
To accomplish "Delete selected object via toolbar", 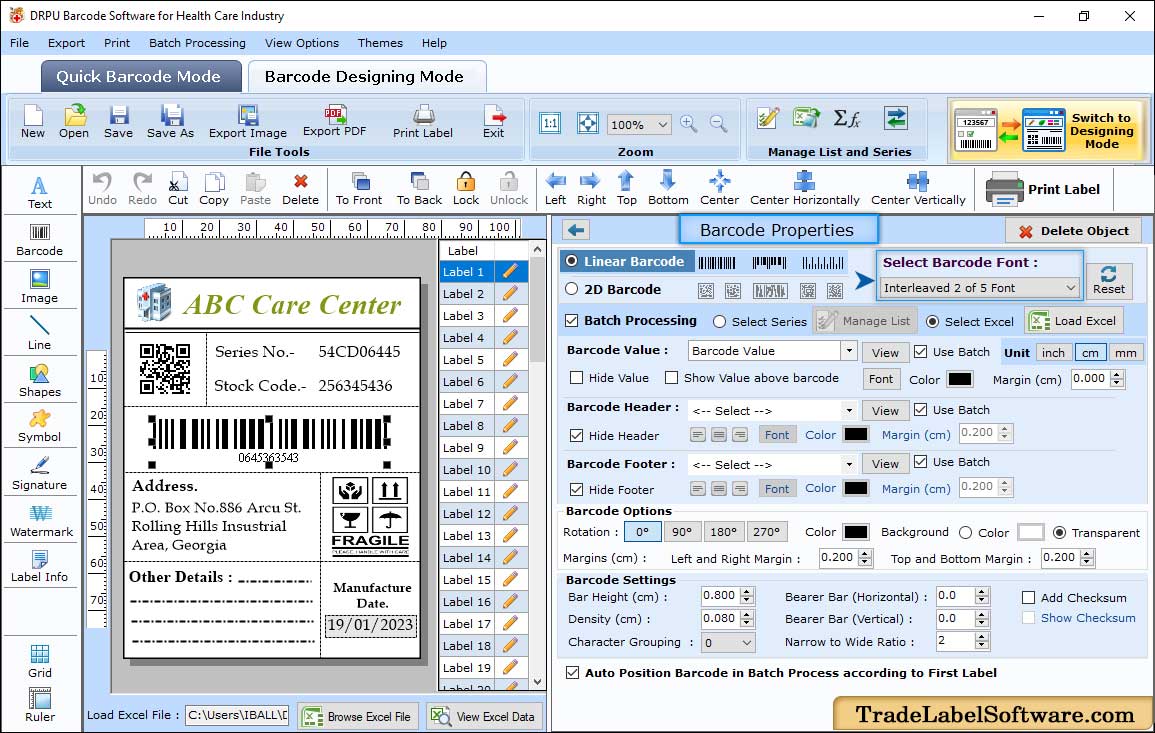I will click(x=301, y=189).
